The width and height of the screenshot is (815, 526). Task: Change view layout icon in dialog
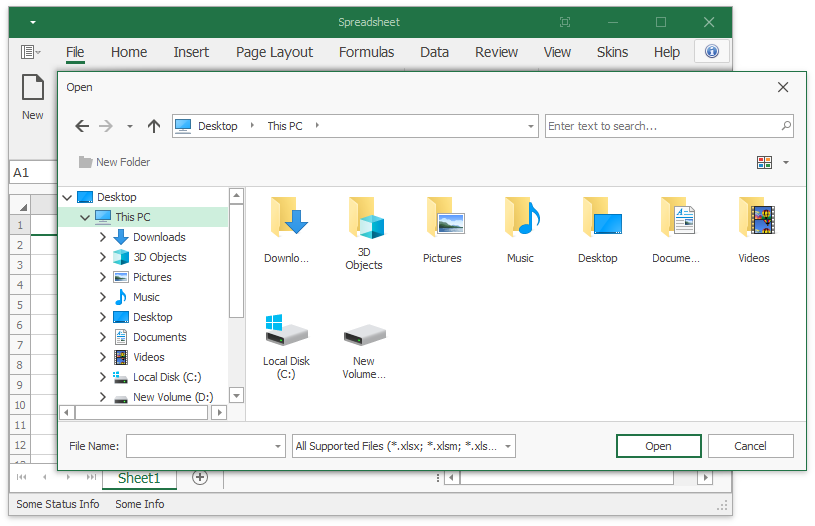pos(765,162)
